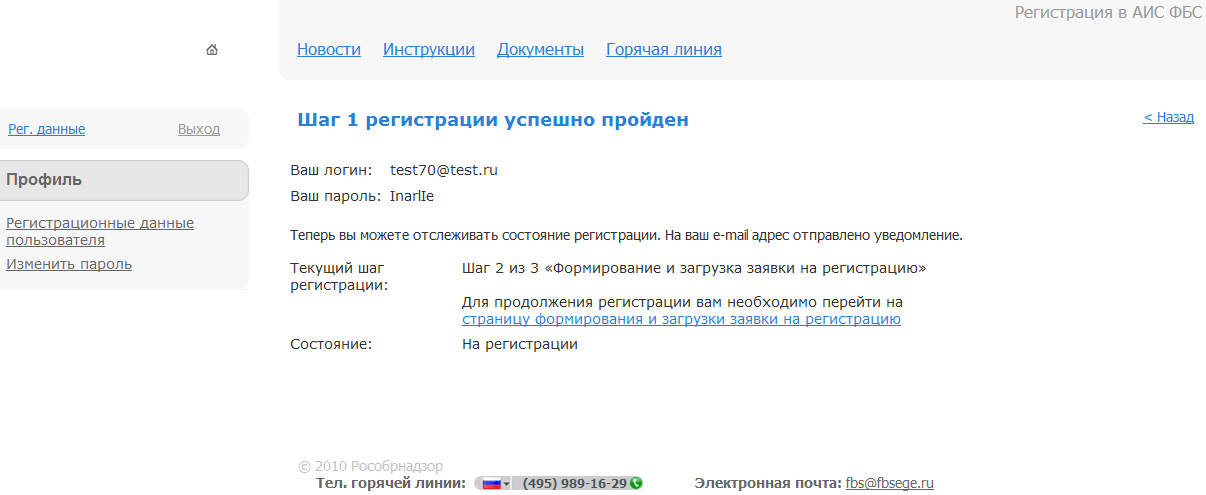Open the Документы menu item
This screenshot has width=1206, height=495.
point(540,50)
